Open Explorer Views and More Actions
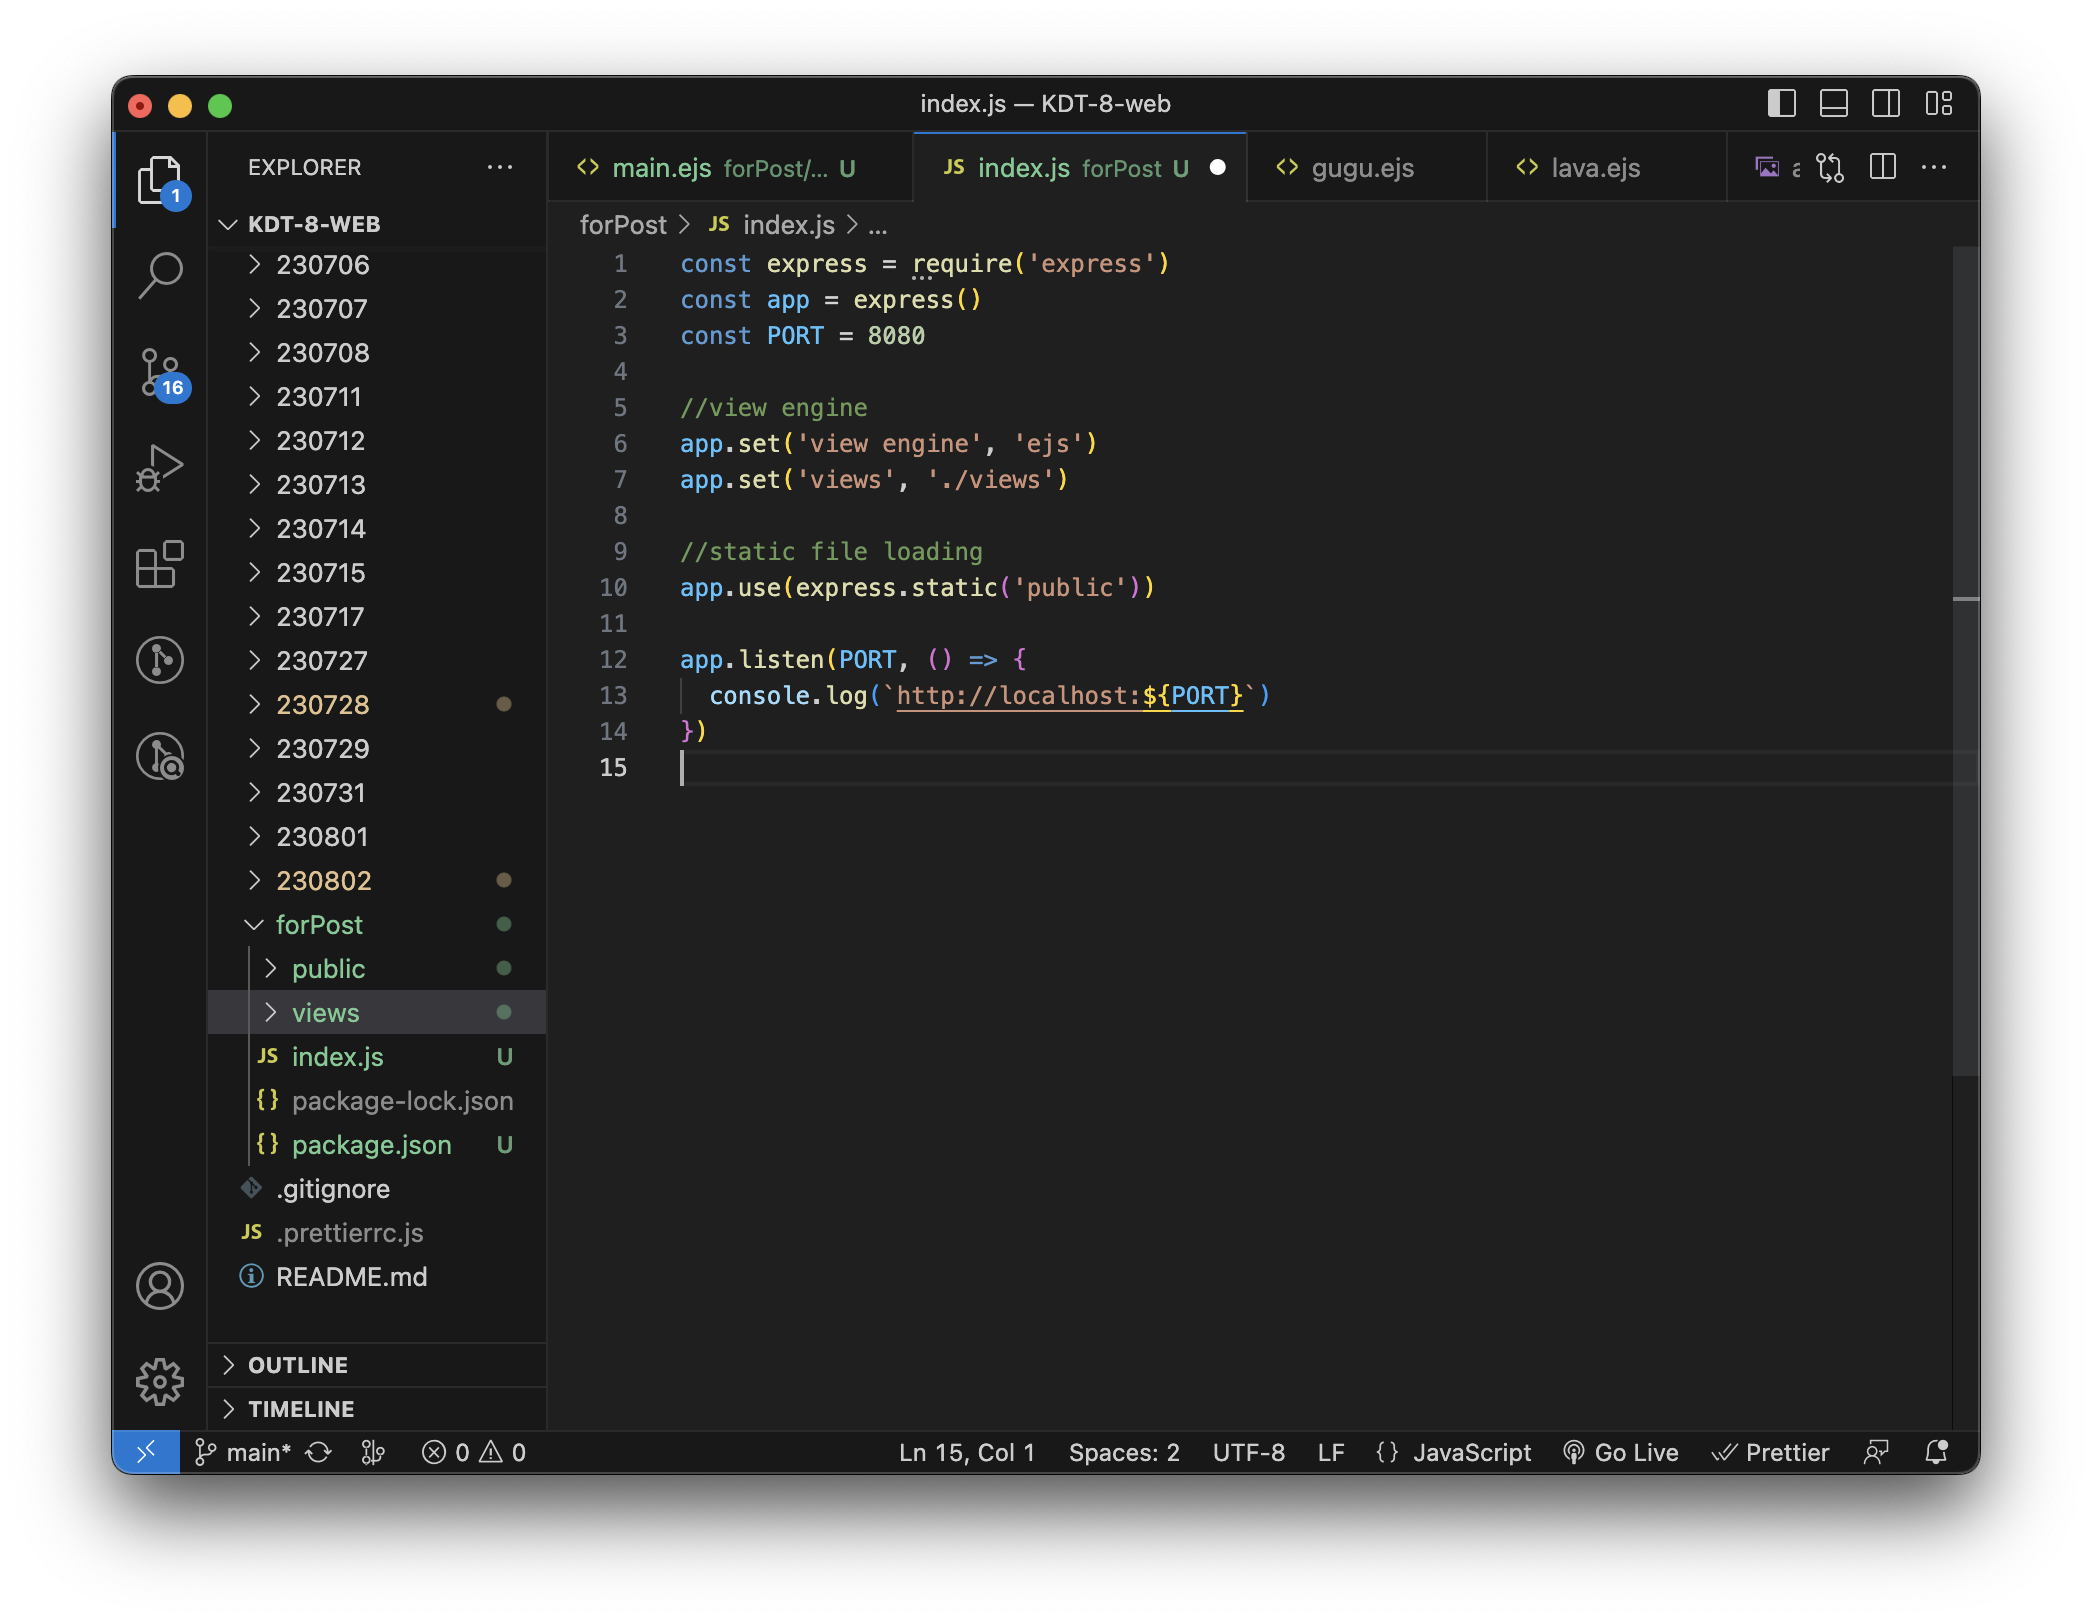This screenshot has width=2092, height=1622. (x=500, y=168)
